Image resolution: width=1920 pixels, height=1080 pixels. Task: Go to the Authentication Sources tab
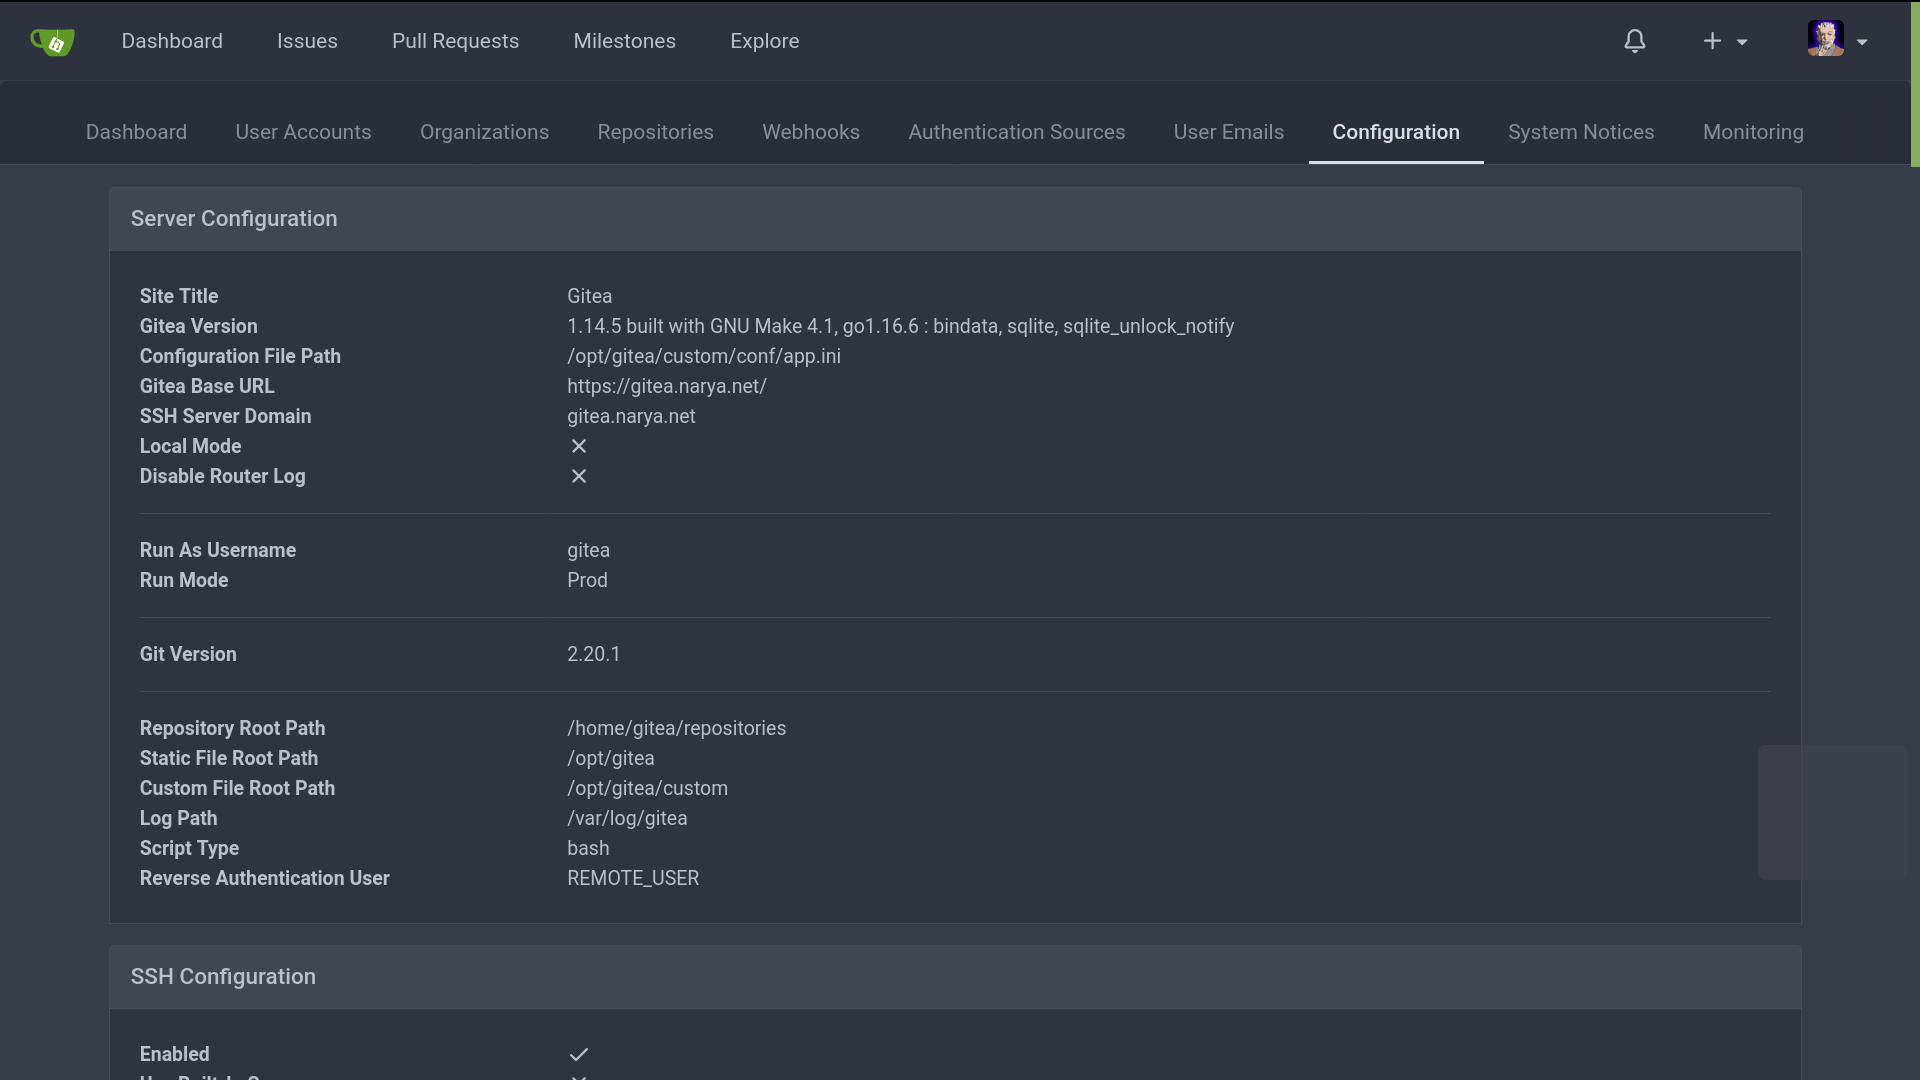click(x=1016, y=132)
